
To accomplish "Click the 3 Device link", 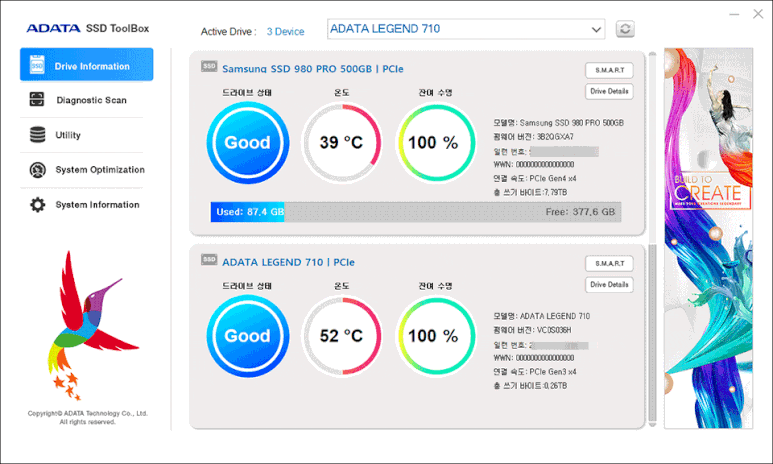I will [x=285, y=32].
